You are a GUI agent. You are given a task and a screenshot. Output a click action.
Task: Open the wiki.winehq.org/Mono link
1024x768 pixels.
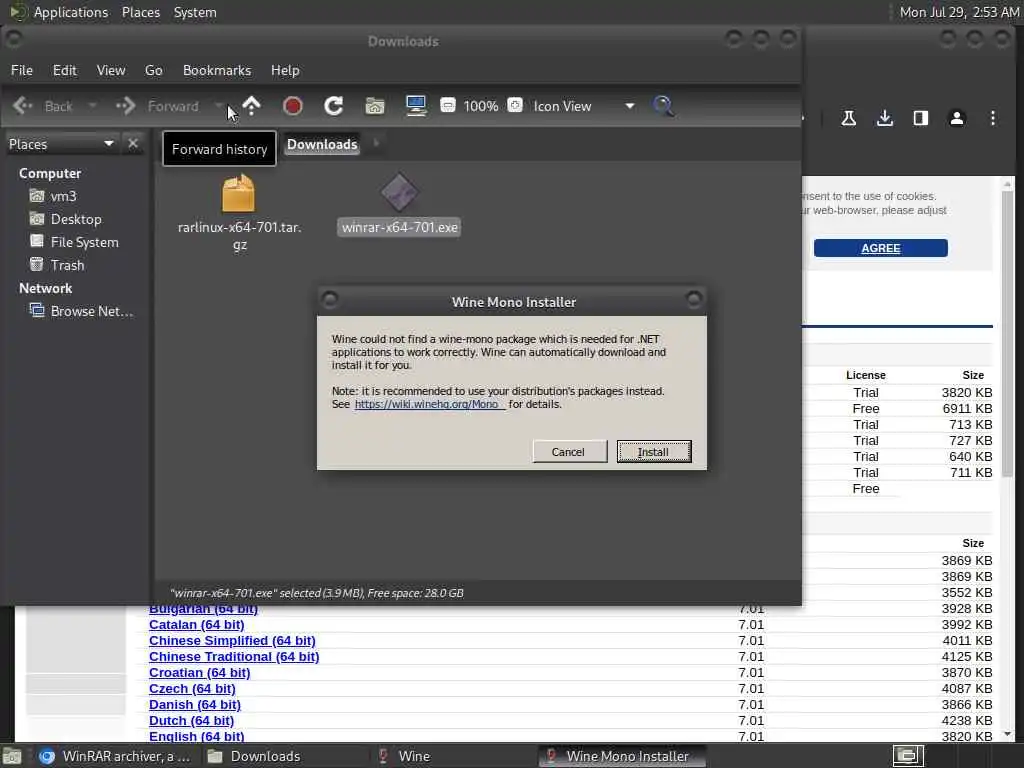tap(428, 404)
